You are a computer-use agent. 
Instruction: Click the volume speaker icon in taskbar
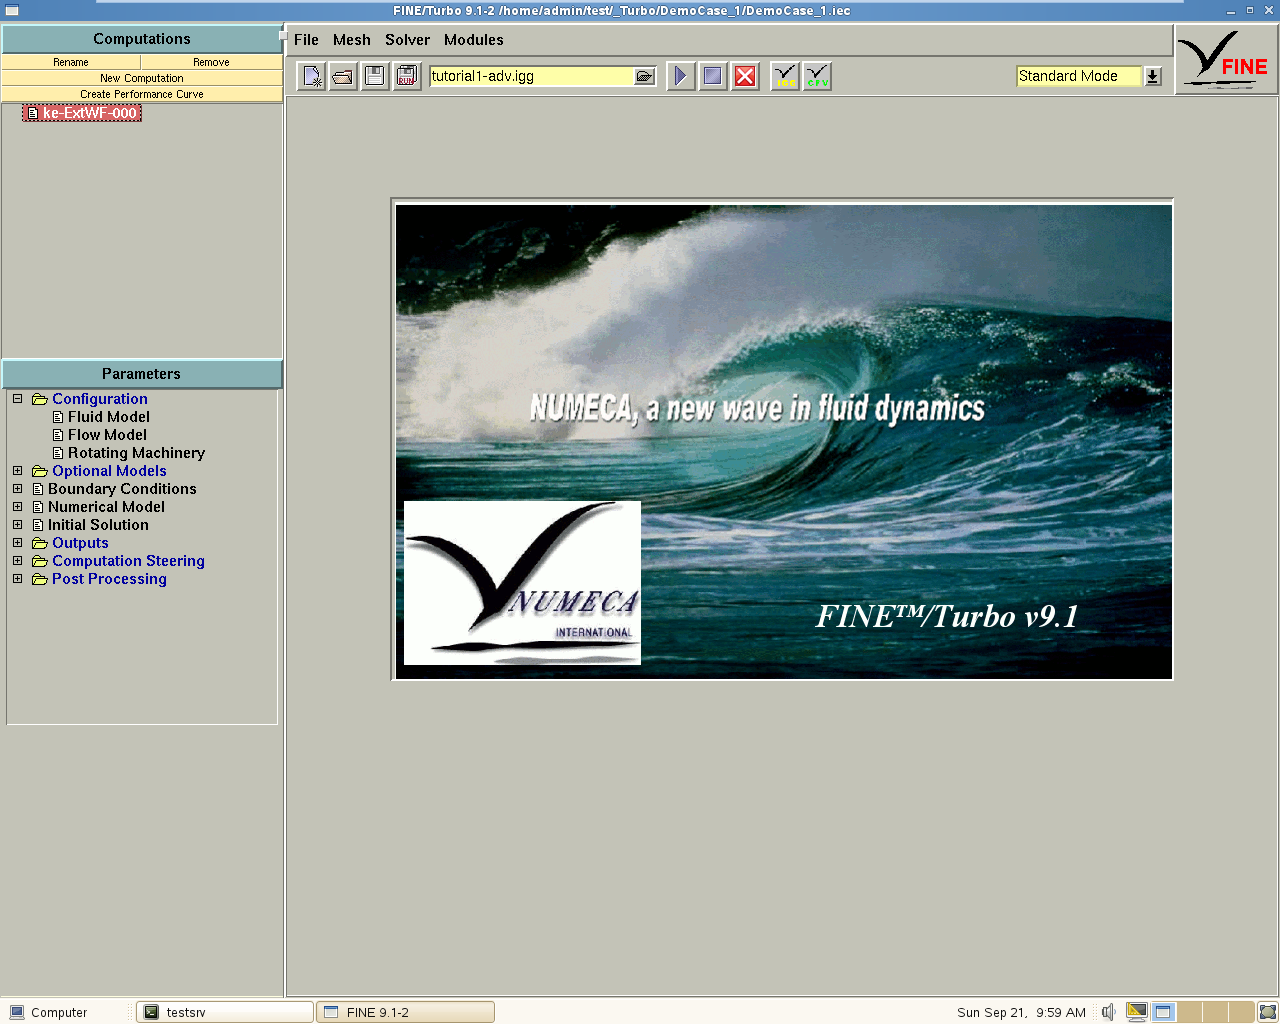click(1108, 1012)
